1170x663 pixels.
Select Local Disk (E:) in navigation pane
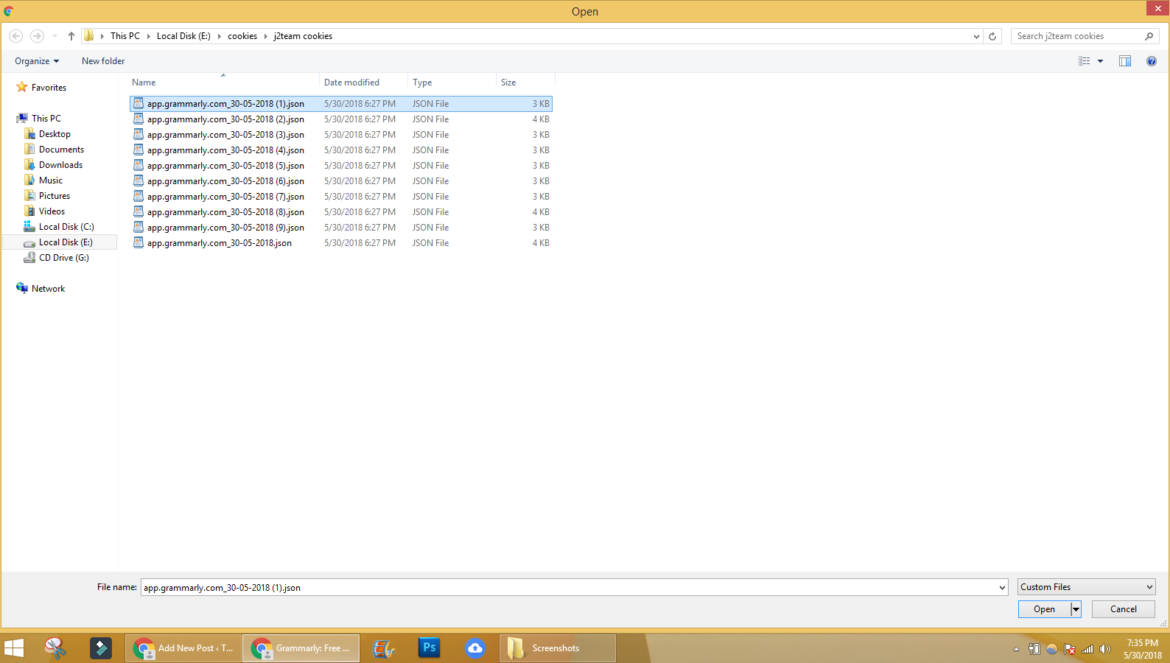coord(66,242)
